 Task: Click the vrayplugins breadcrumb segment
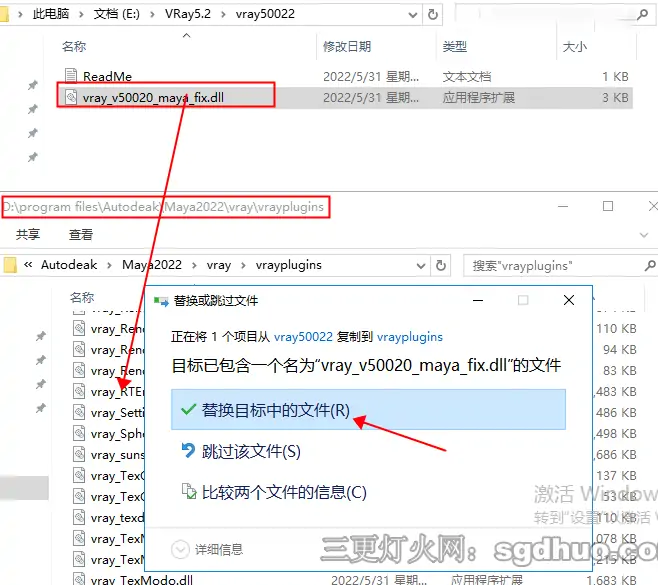(289, 265)
